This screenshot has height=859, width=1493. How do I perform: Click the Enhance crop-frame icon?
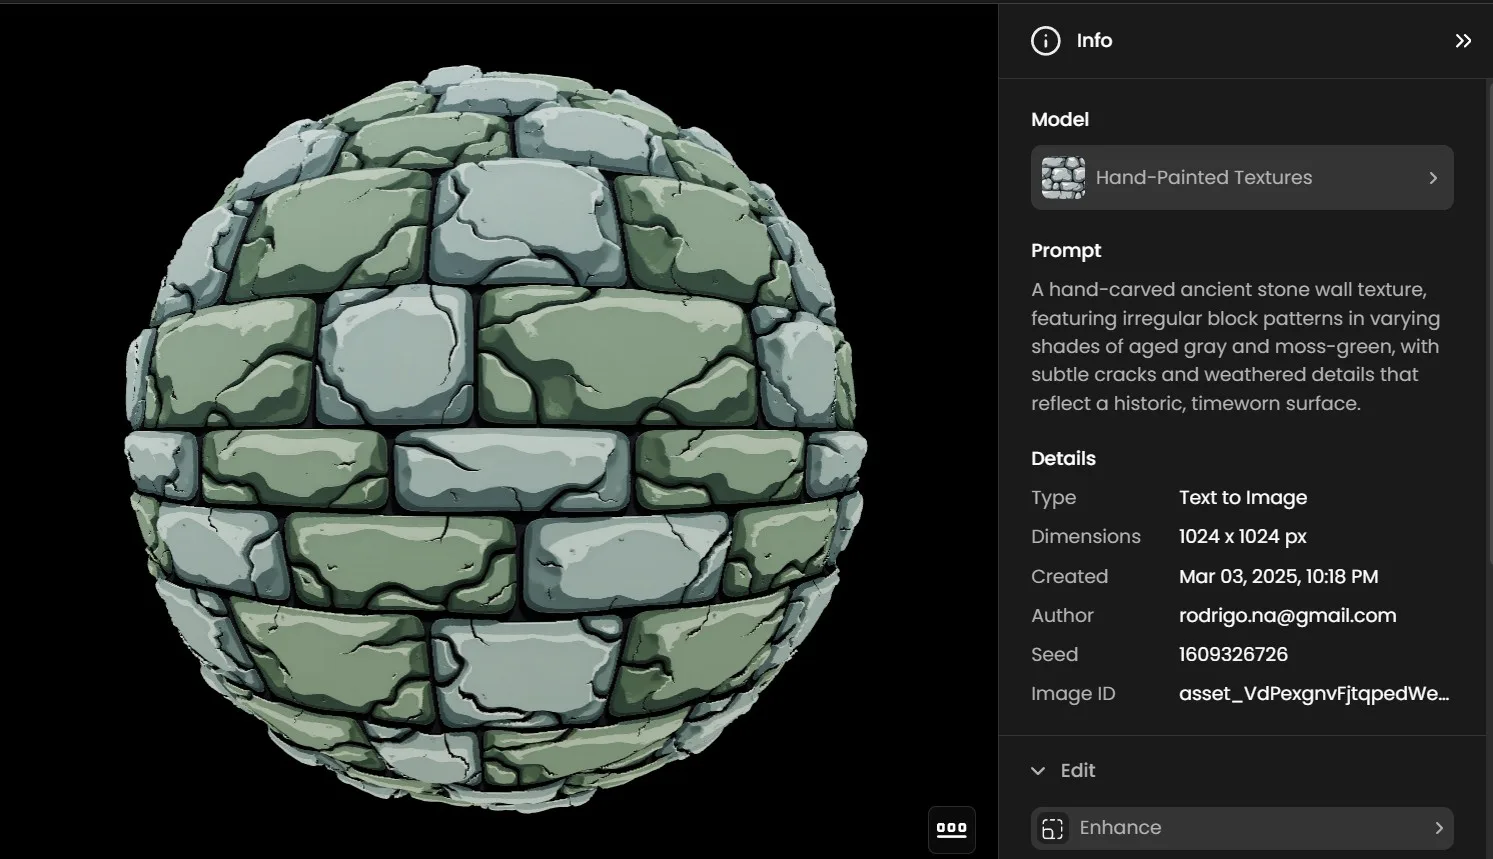[1052, 828]
